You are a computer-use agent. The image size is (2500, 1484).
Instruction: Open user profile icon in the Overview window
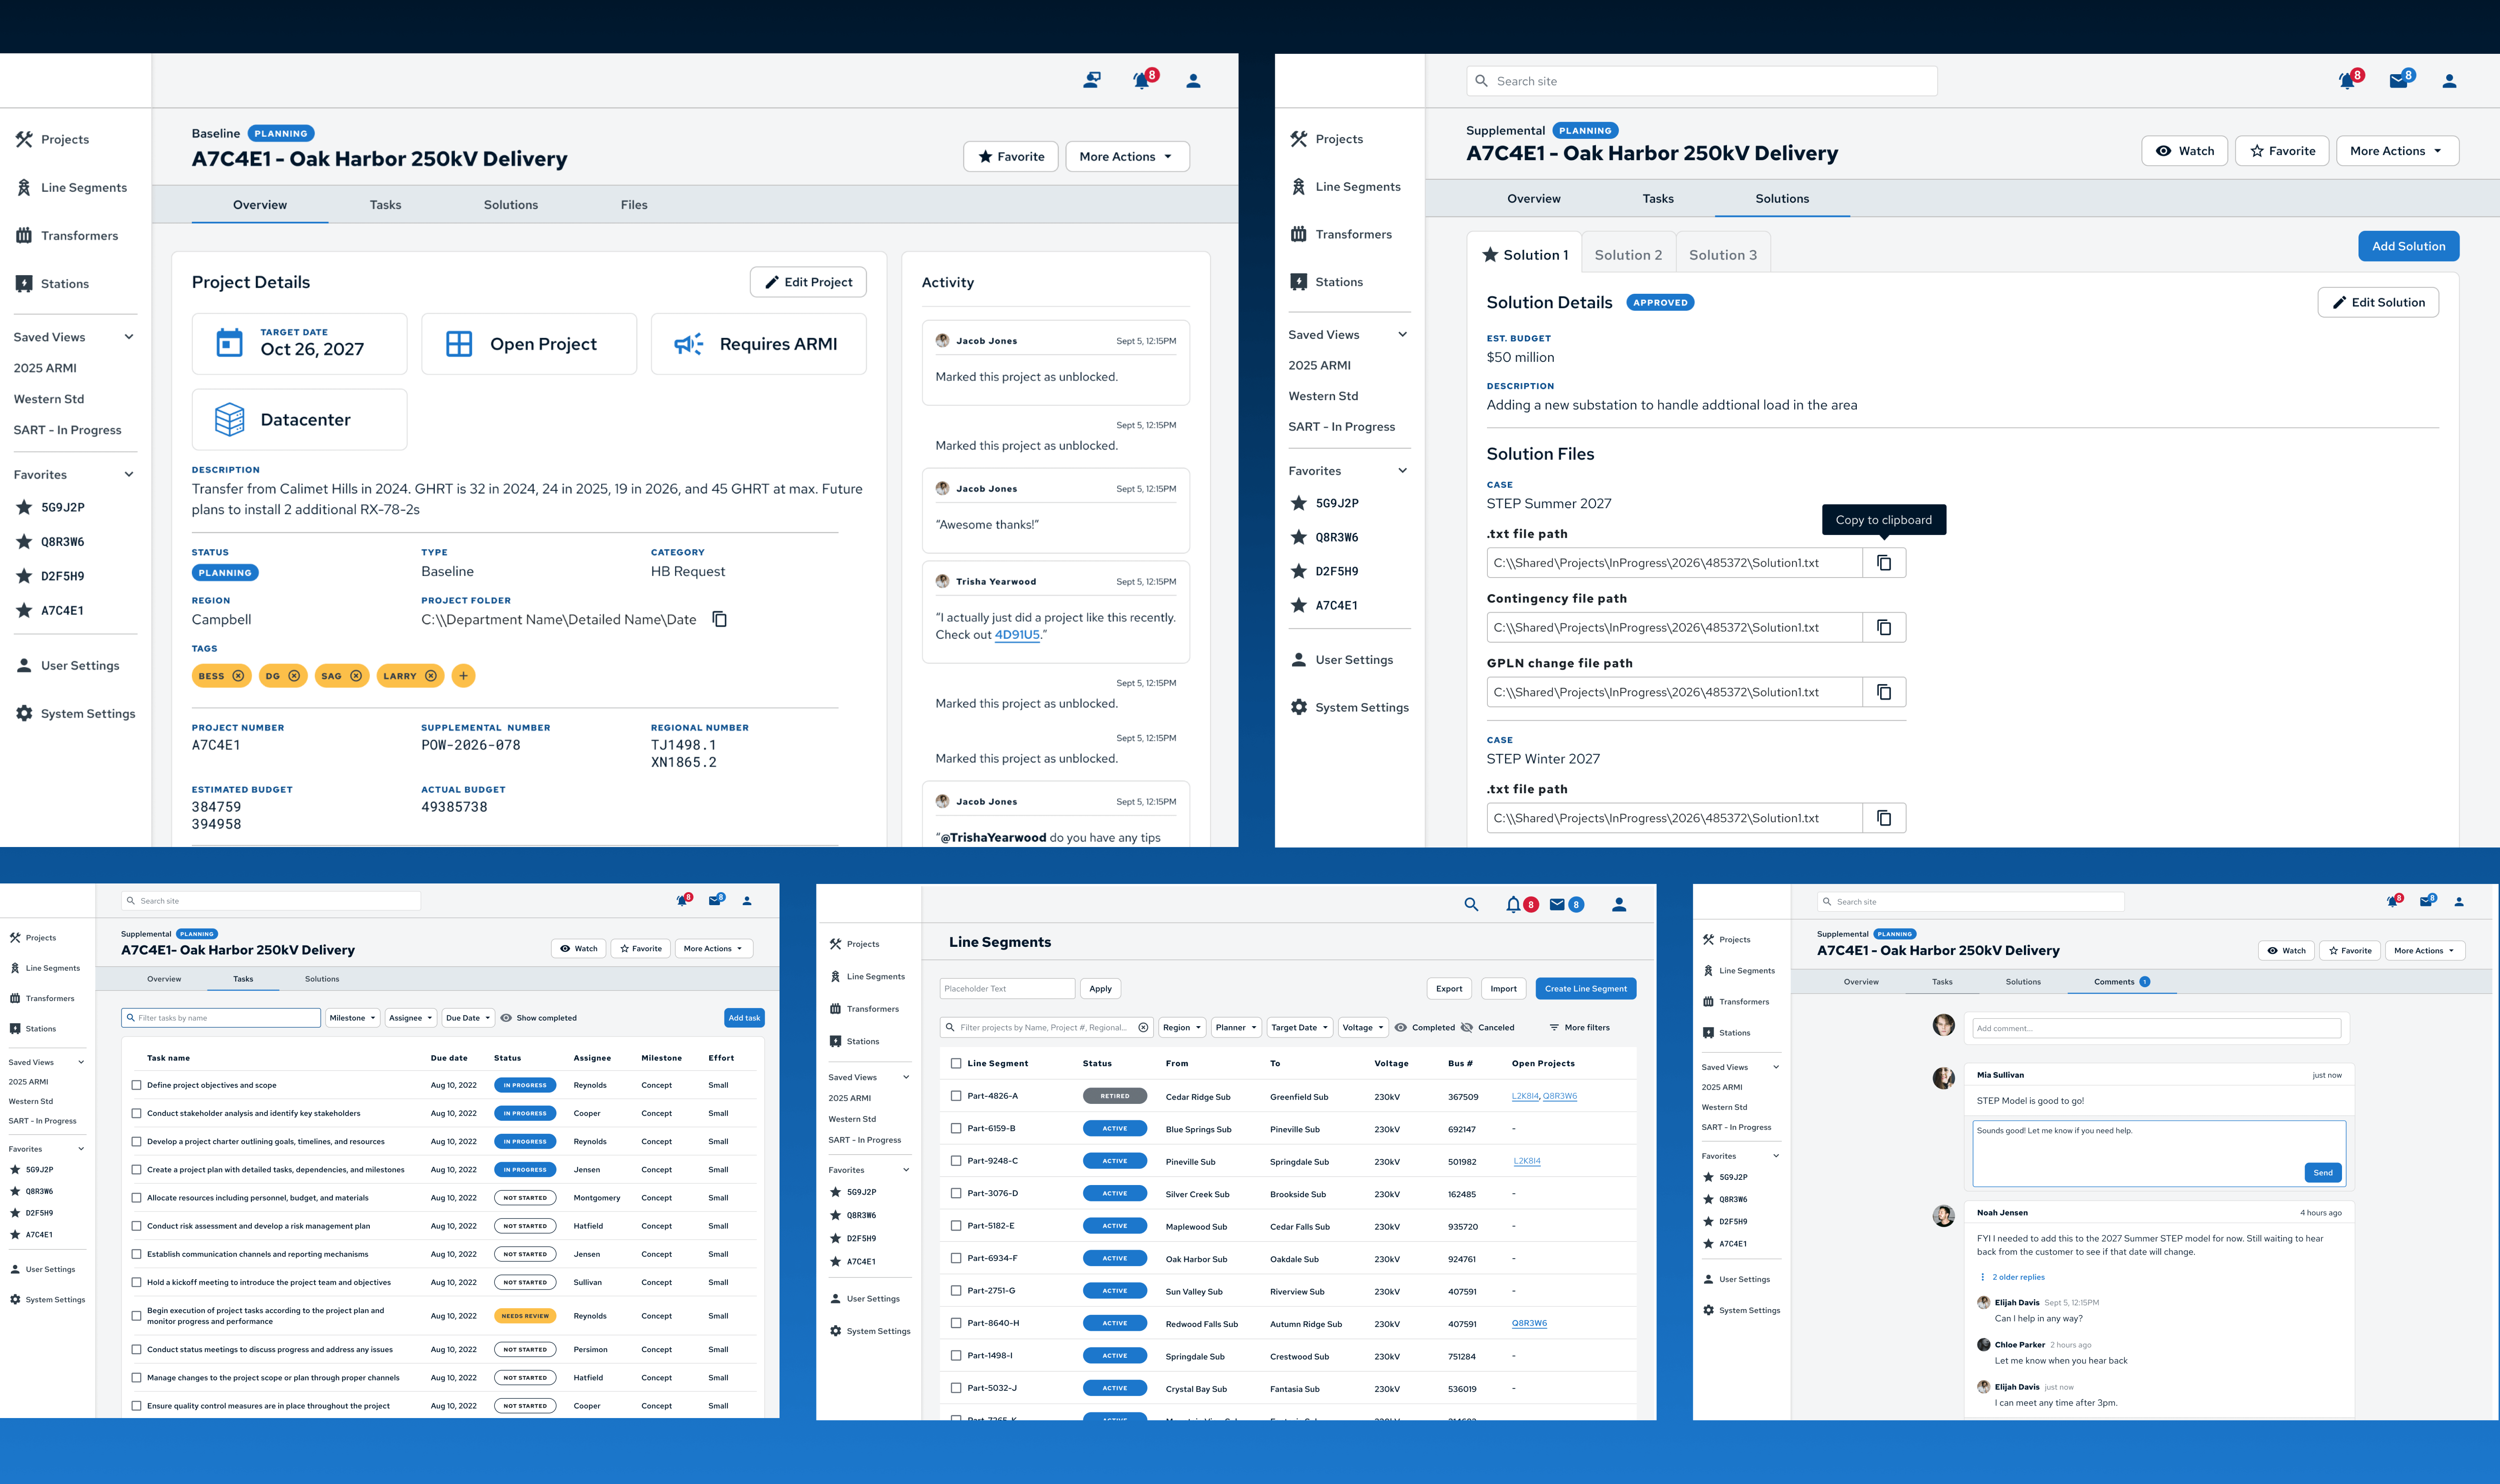[x=1193, y=81]
